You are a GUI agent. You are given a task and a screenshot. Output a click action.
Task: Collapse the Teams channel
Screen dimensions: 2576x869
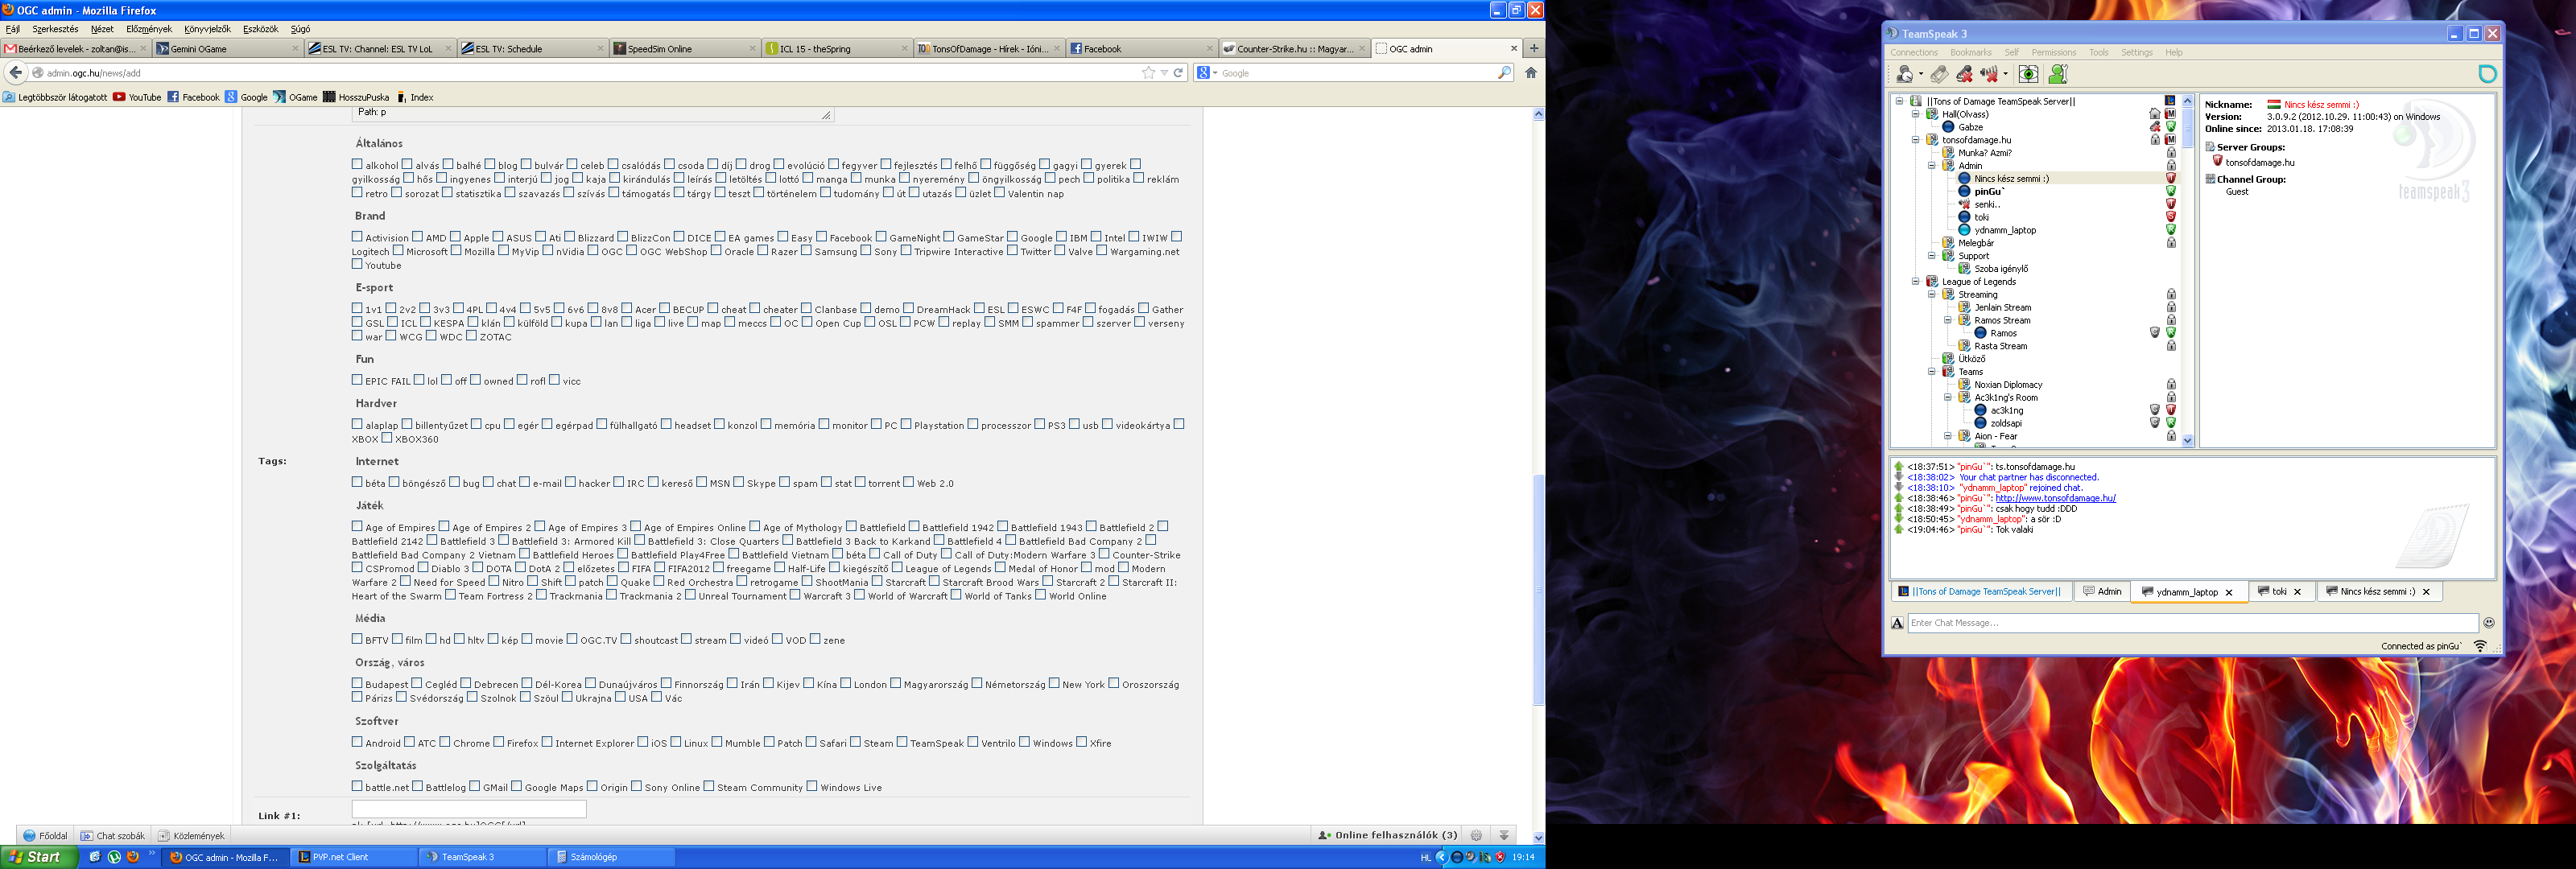(1931, 372)
